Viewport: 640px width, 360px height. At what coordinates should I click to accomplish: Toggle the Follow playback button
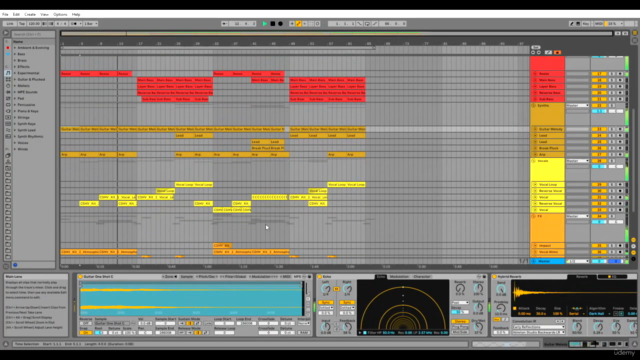(224, 24)
